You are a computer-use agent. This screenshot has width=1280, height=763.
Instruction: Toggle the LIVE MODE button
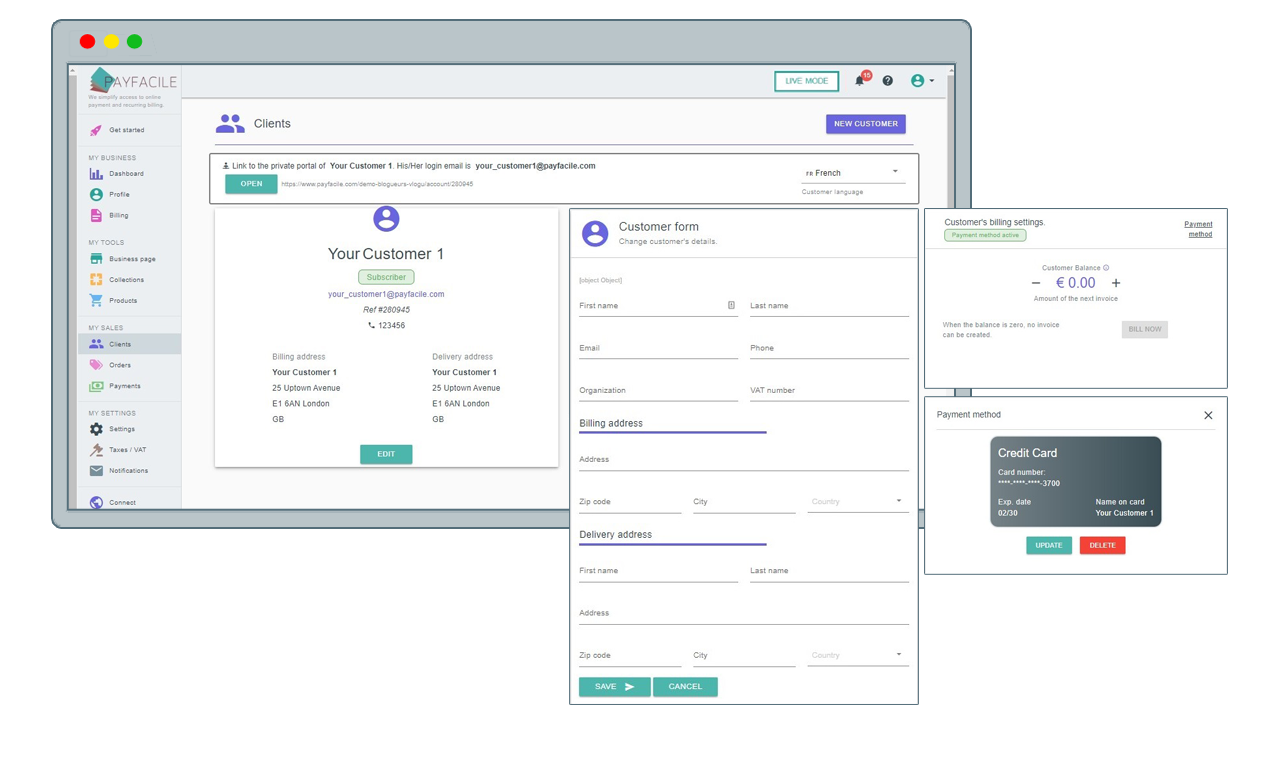point(806,81)
